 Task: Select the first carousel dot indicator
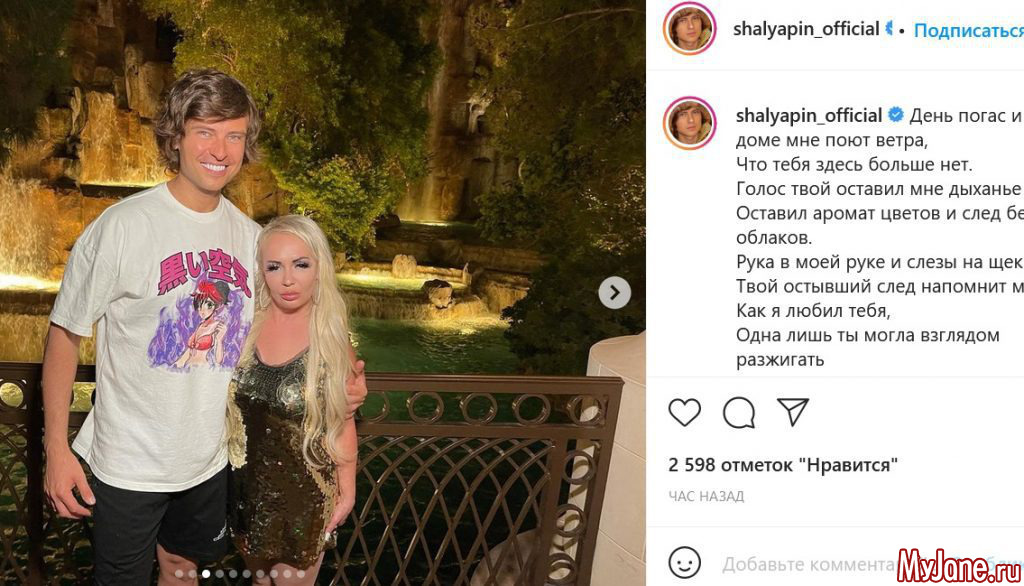click(x=179, y=574)
